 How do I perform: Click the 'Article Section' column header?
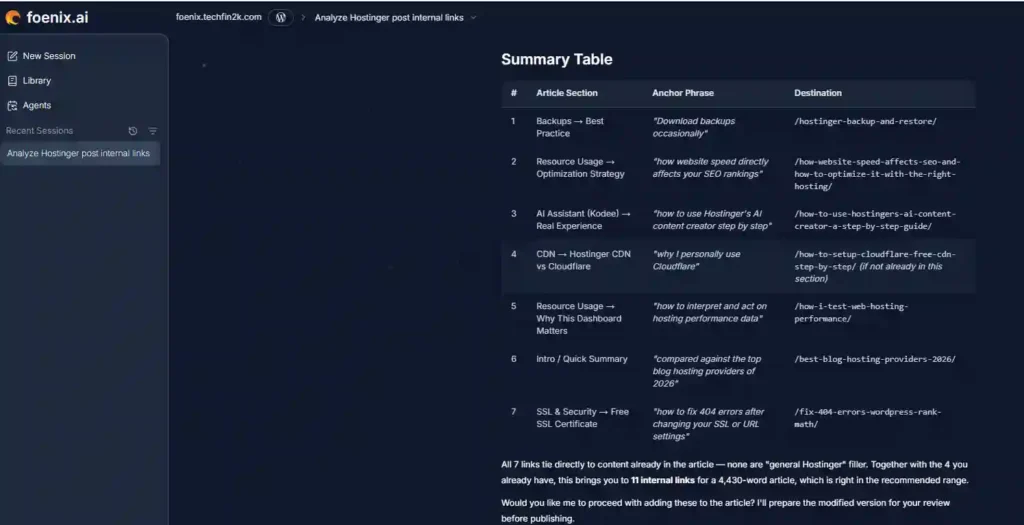(x=567, y=93)
